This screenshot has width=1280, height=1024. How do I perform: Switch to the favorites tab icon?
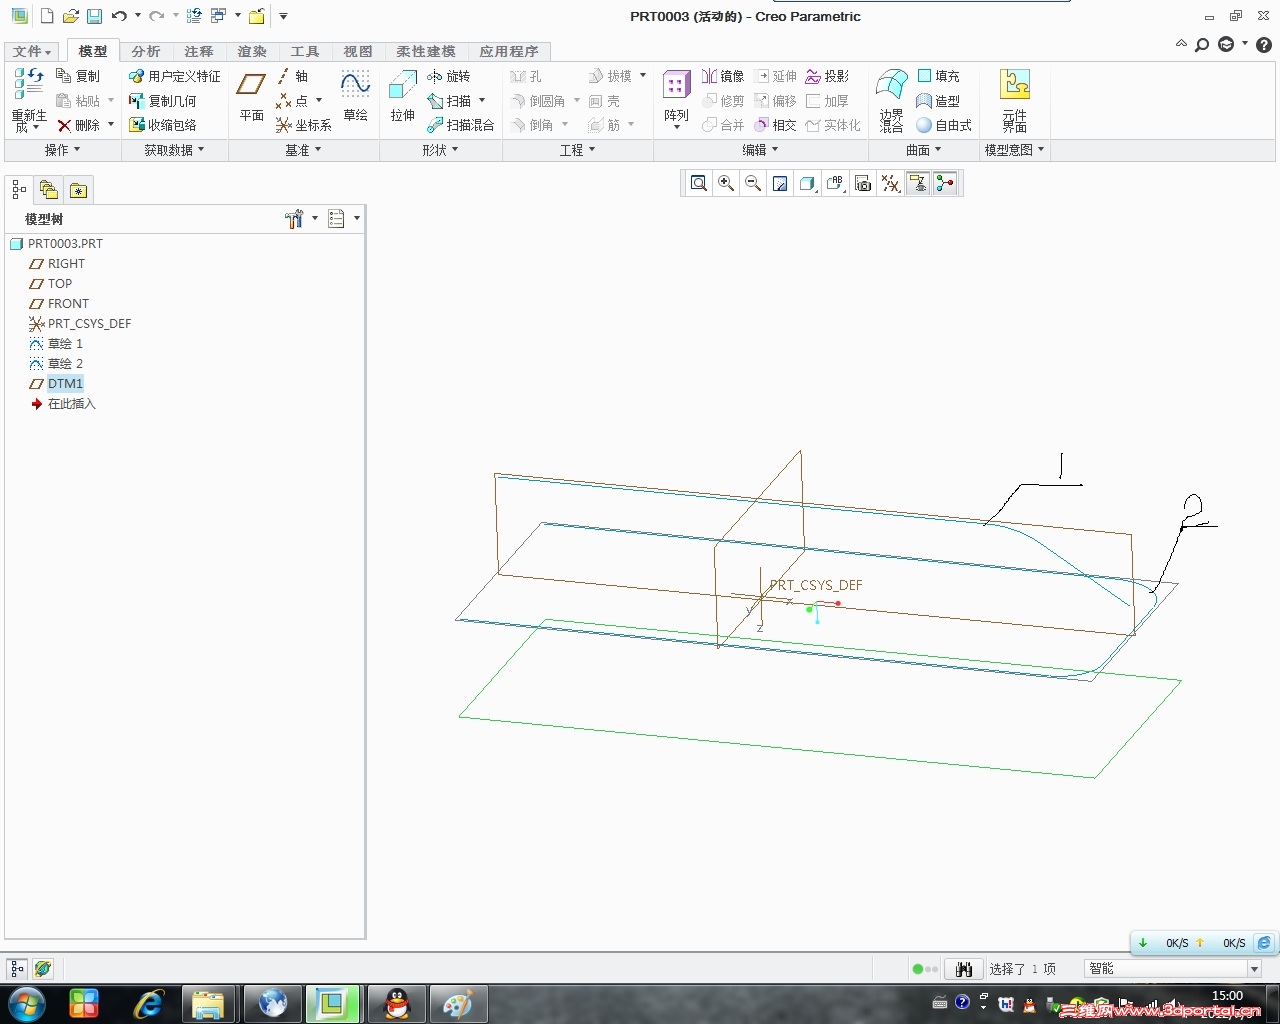click(x=78, y=190)
